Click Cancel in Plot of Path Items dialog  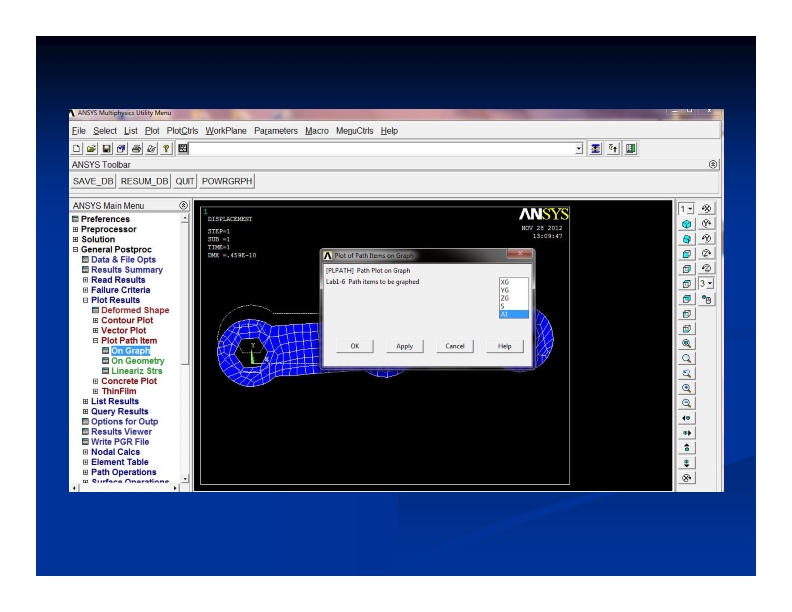pyautogui.click(x=455, y=346)
